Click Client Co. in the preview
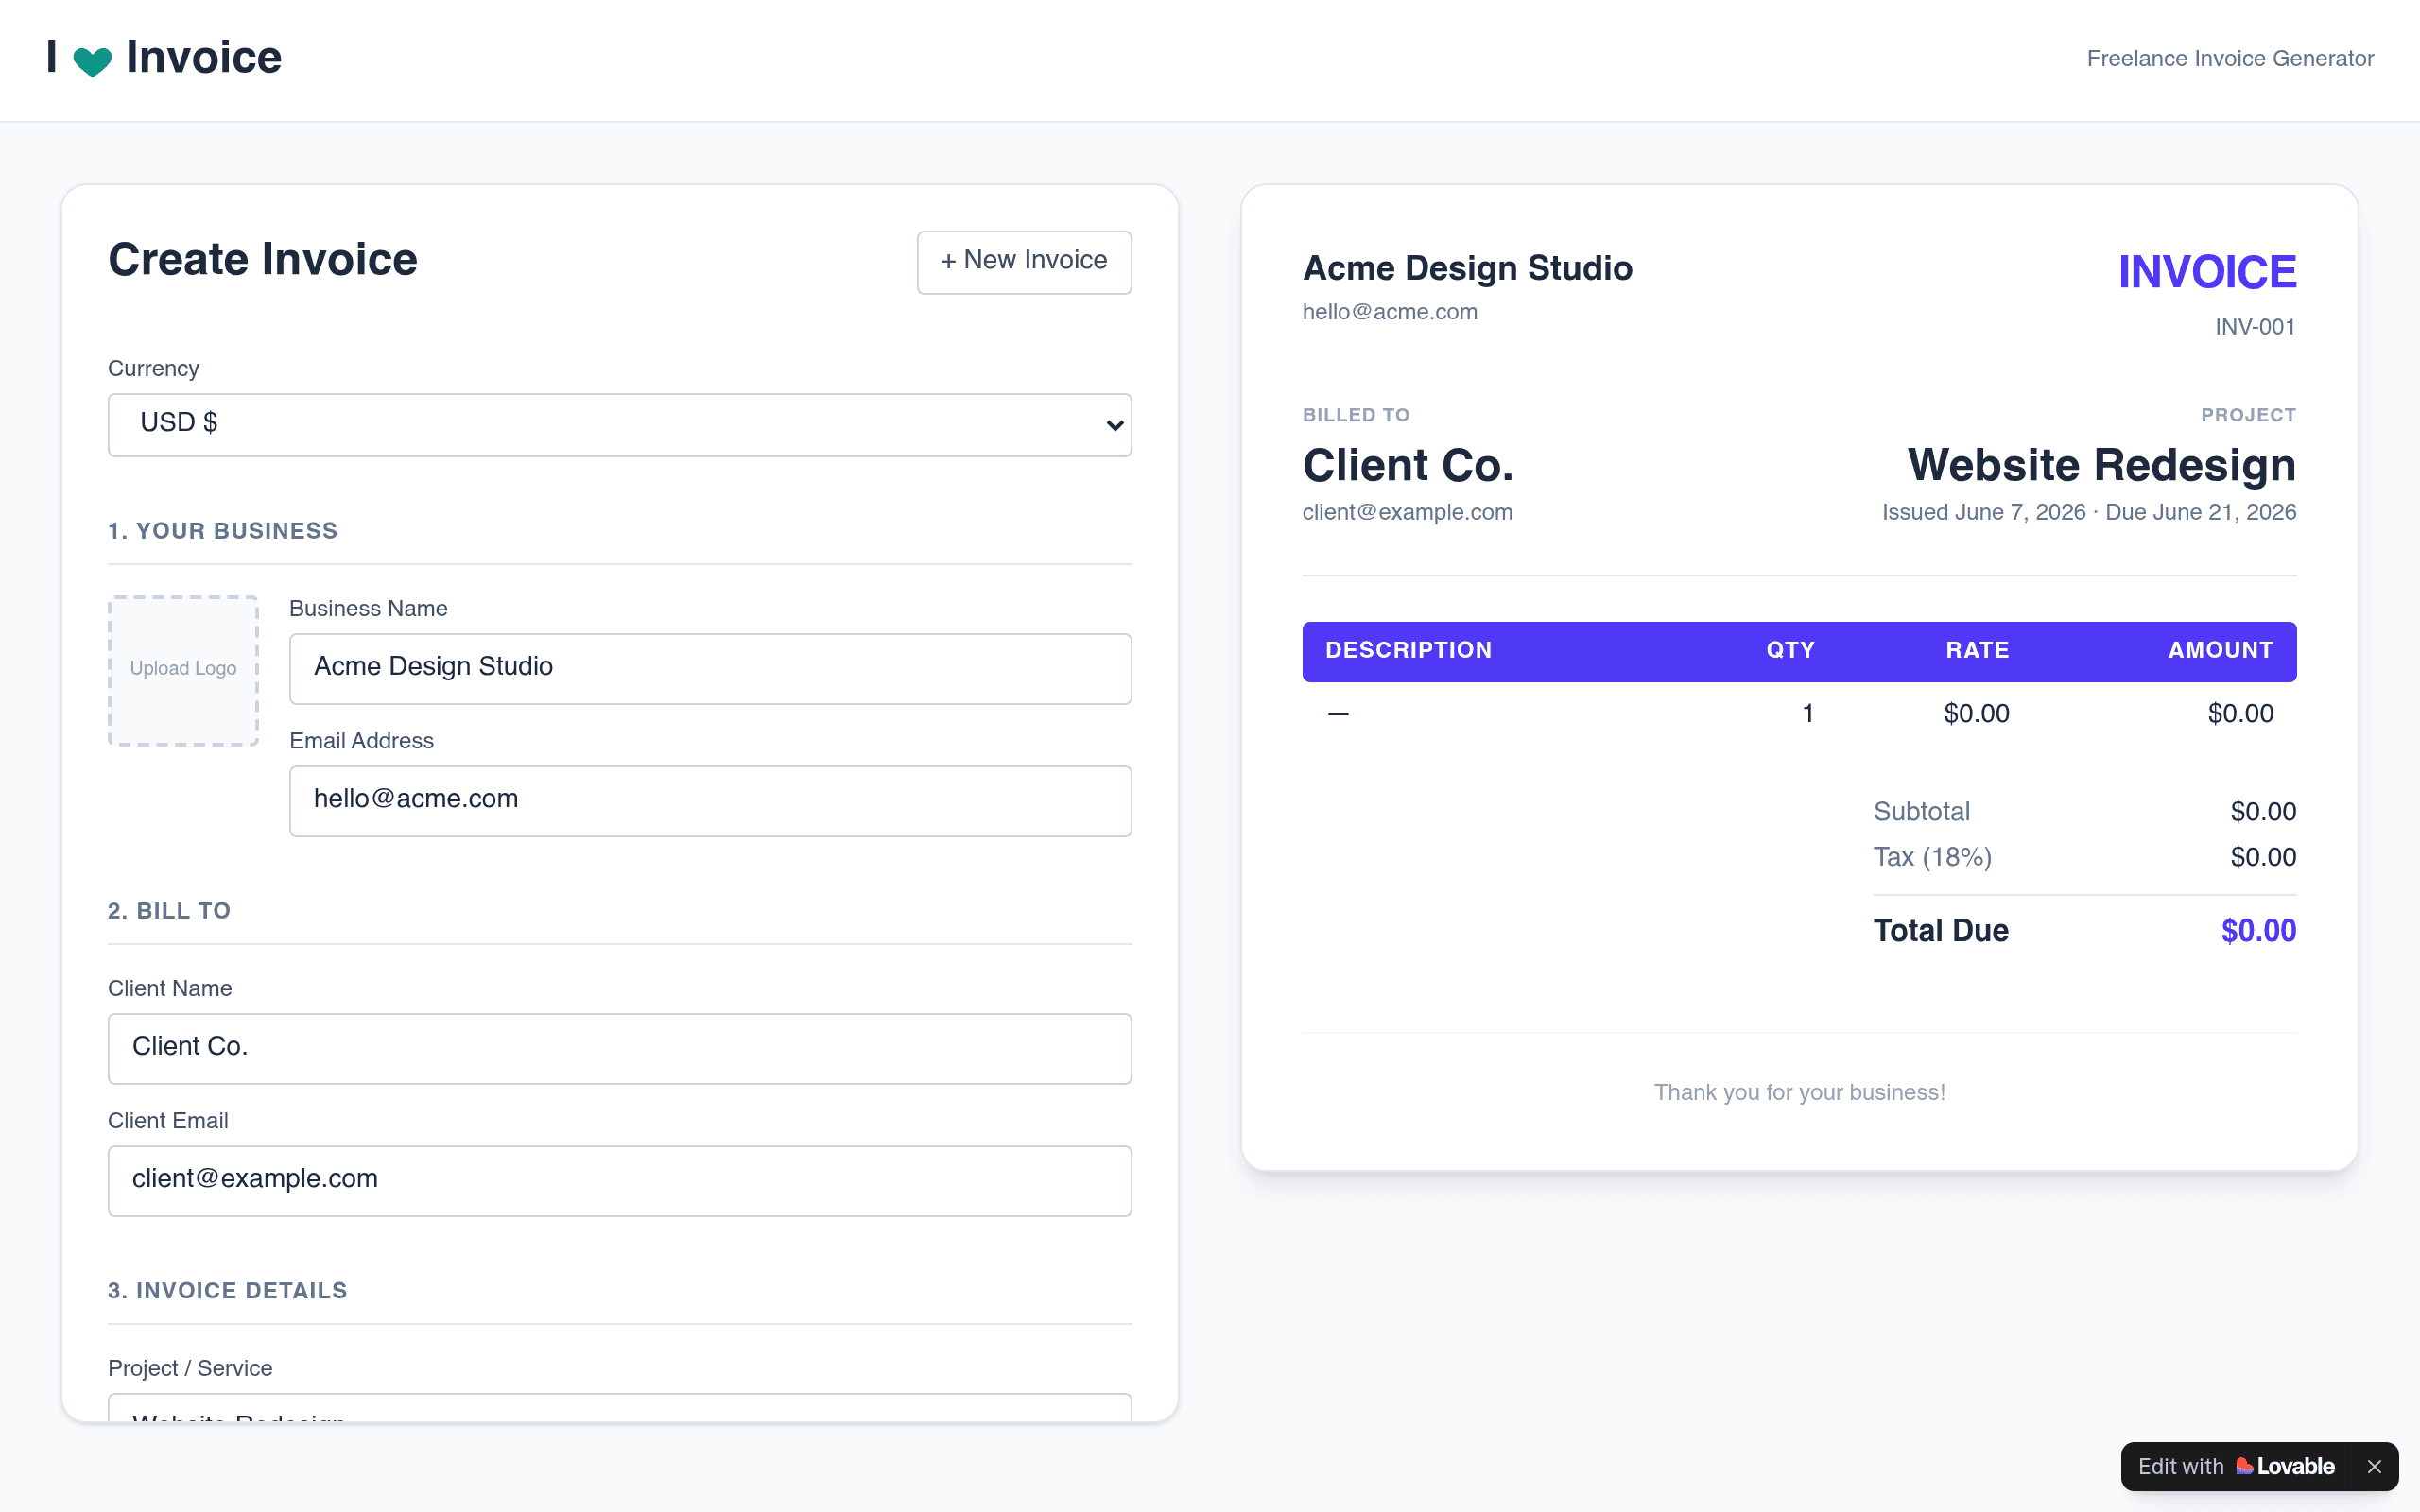The image size is (2420, 1512). tap(1408, 465)
